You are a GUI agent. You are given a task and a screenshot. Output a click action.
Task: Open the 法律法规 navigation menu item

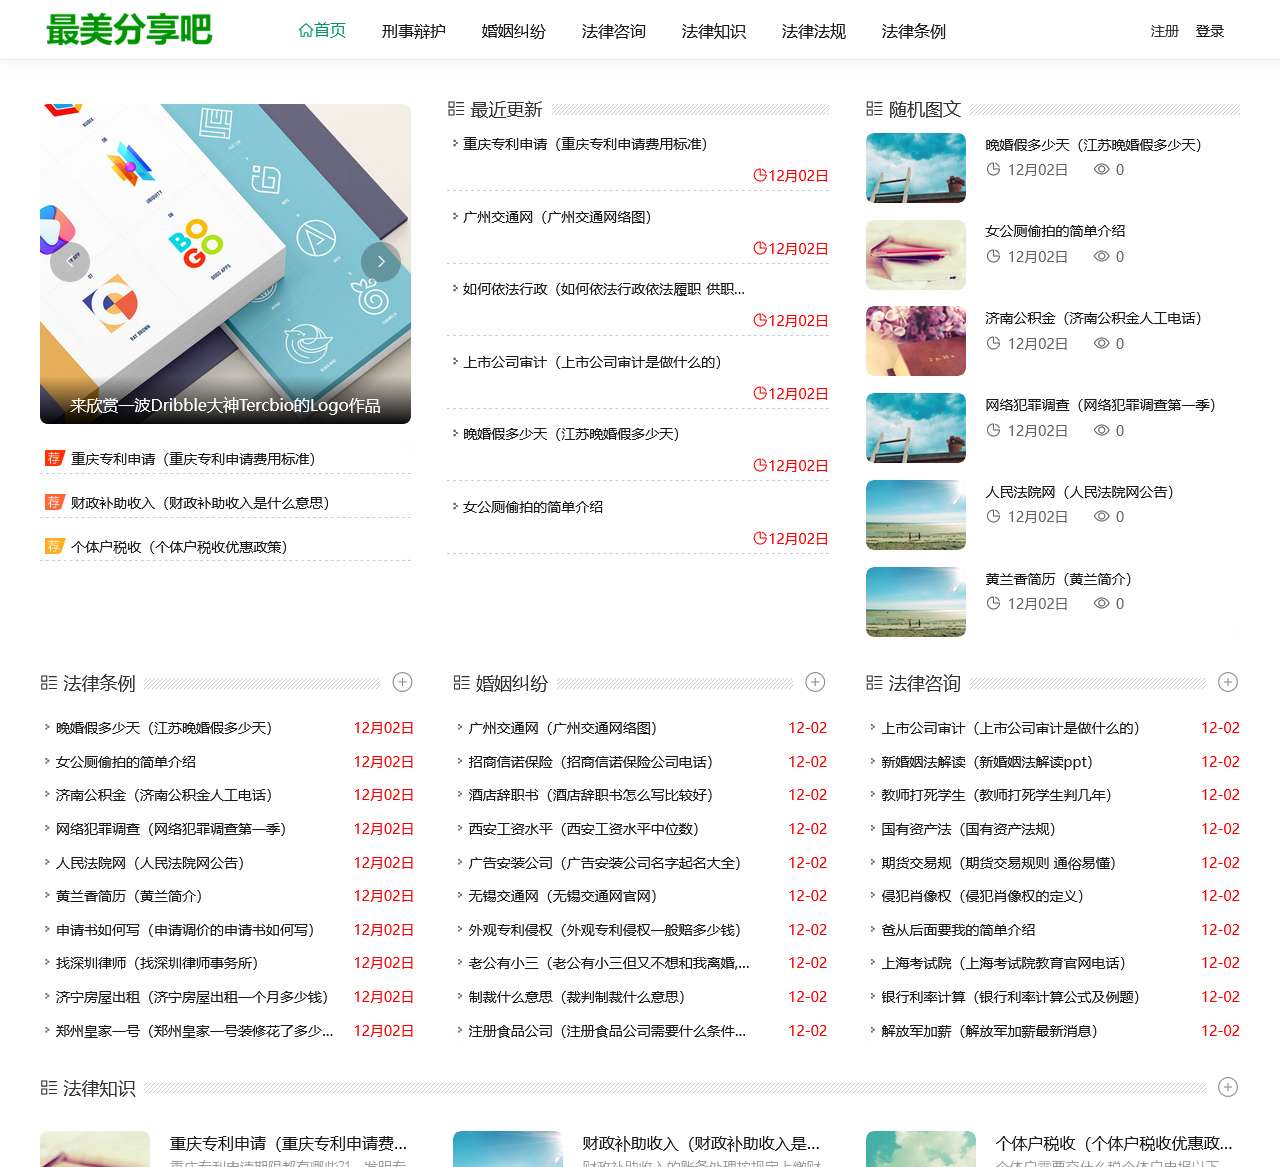[813, 30]
